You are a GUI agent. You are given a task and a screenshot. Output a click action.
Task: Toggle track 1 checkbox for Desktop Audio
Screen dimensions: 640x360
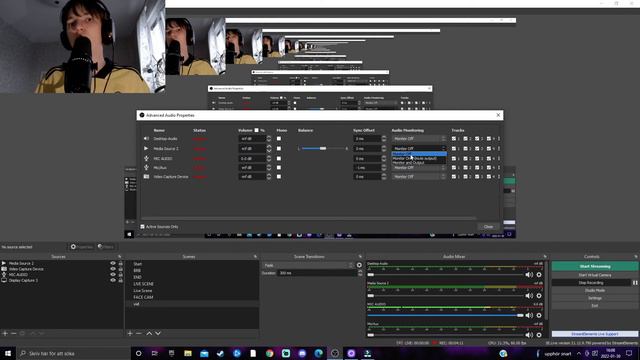pyautogui.click(x=454, y=139)
